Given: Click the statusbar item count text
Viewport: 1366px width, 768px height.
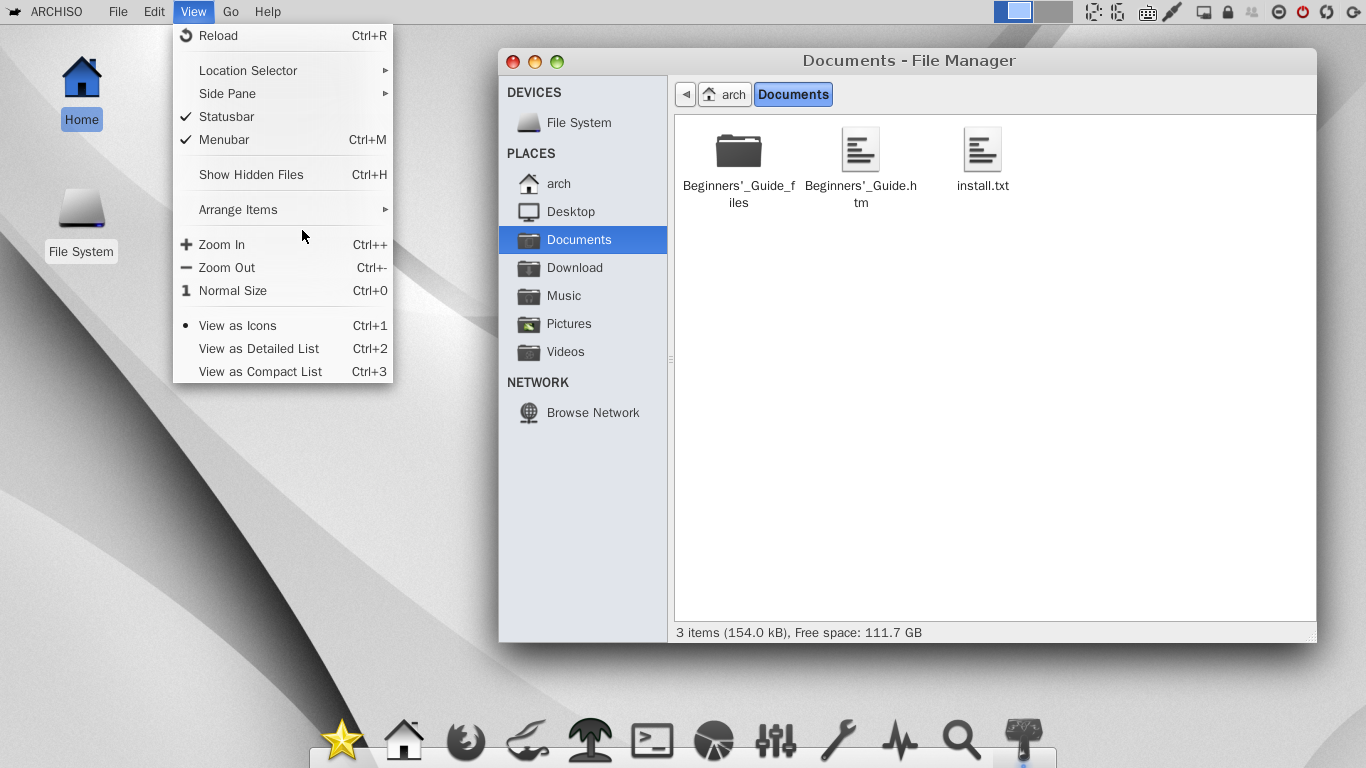Looking at the screenshot, I should pos(799,633).
